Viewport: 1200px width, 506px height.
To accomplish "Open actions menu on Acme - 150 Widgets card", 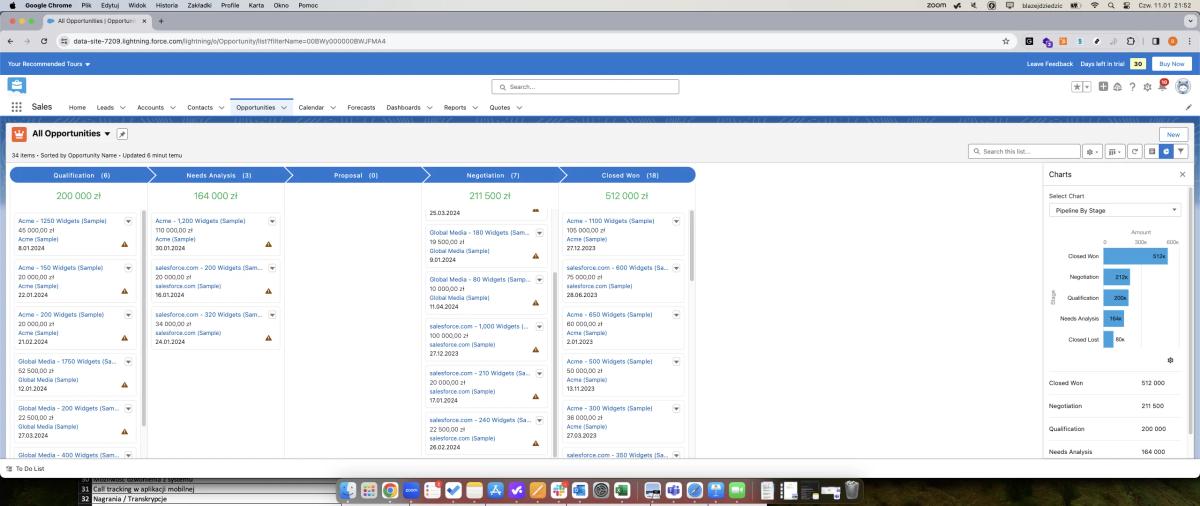I will (x=128, y=268).
